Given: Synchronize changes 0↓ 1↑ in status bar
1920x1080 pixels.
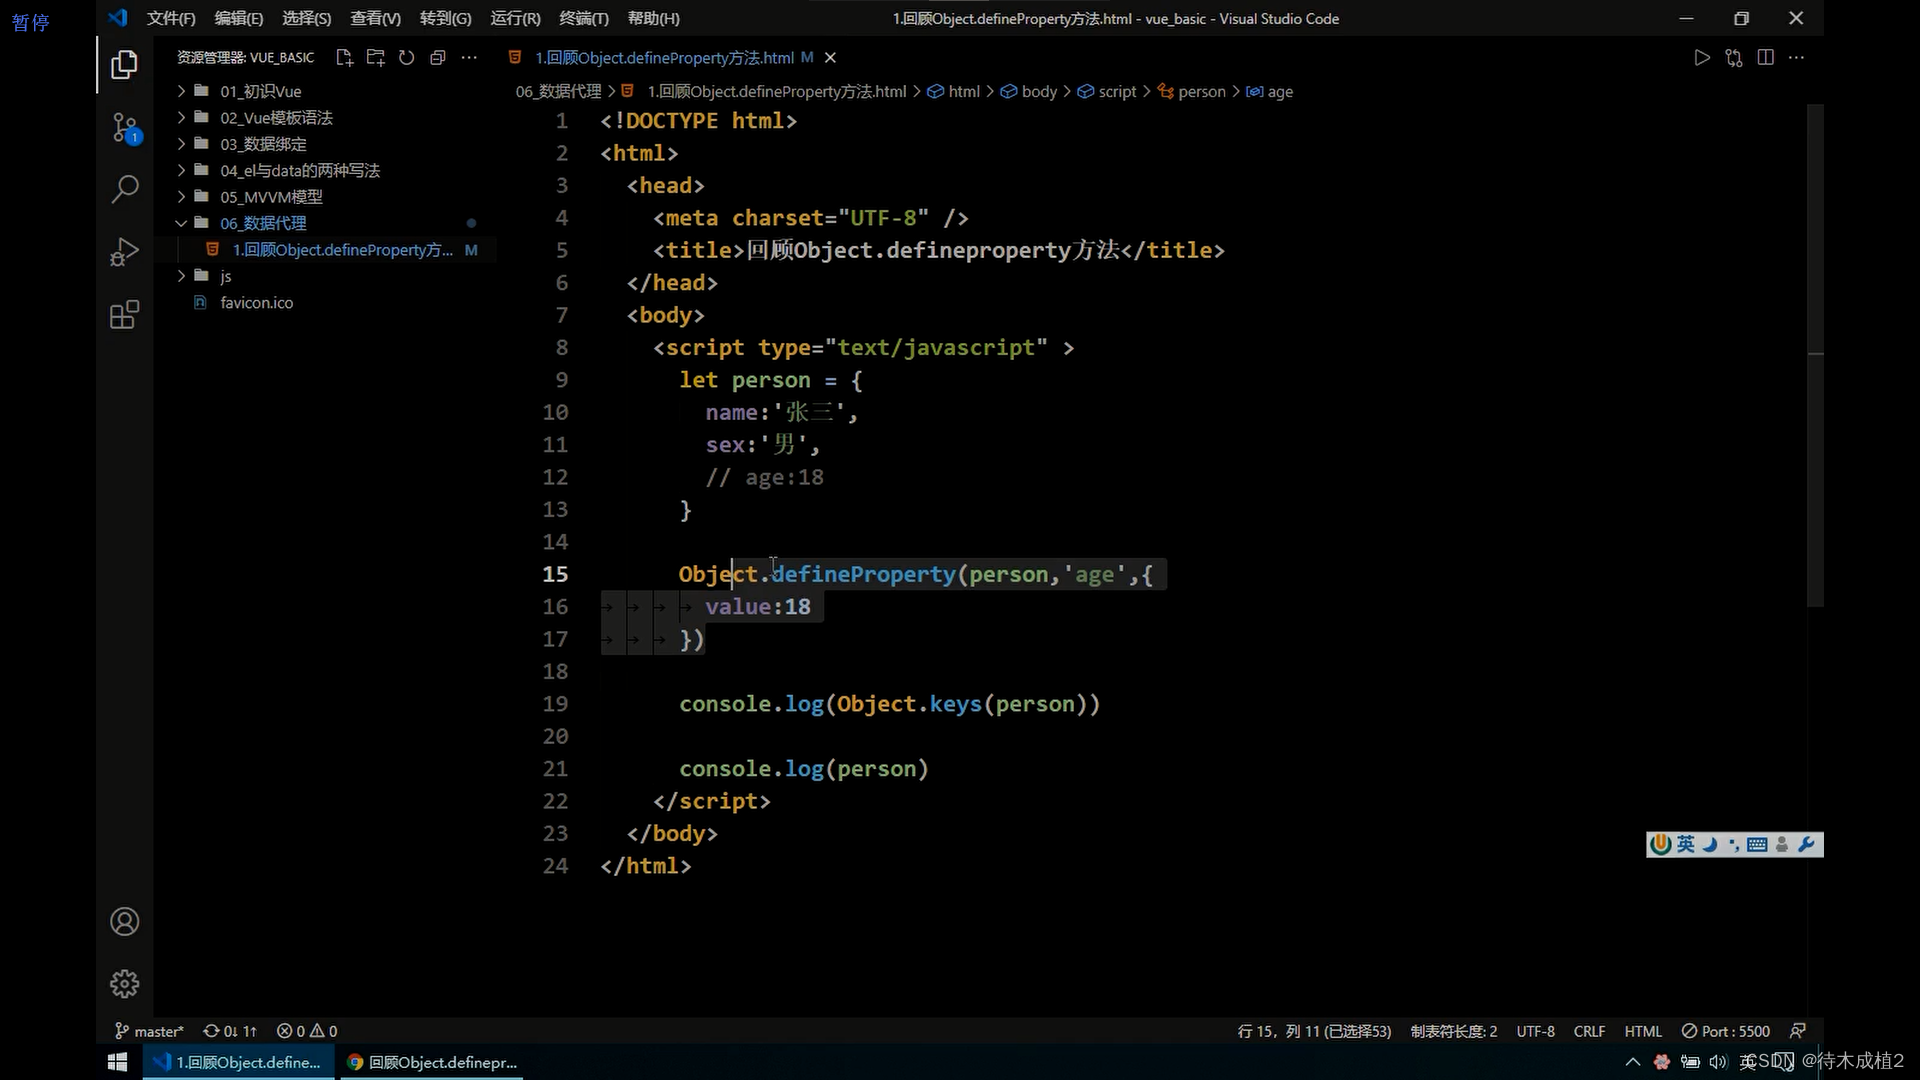Looking at the screenshot, I should click(x=230, y=1031).
